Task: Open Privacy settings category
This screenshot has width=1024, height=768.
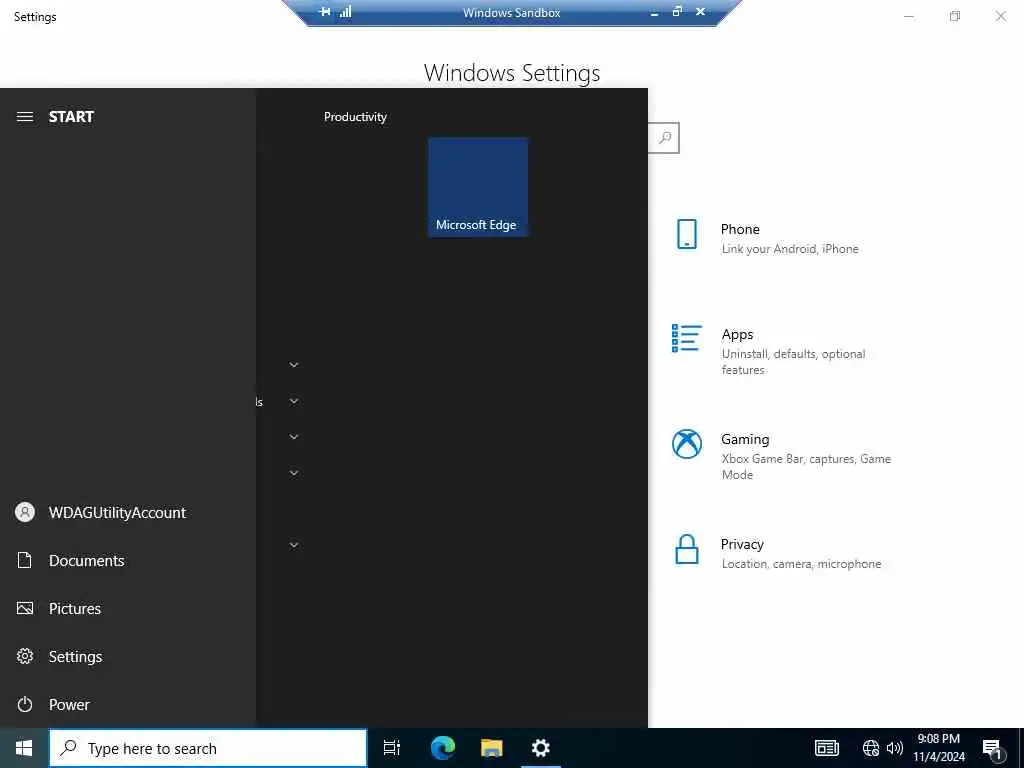Action: 777,553
